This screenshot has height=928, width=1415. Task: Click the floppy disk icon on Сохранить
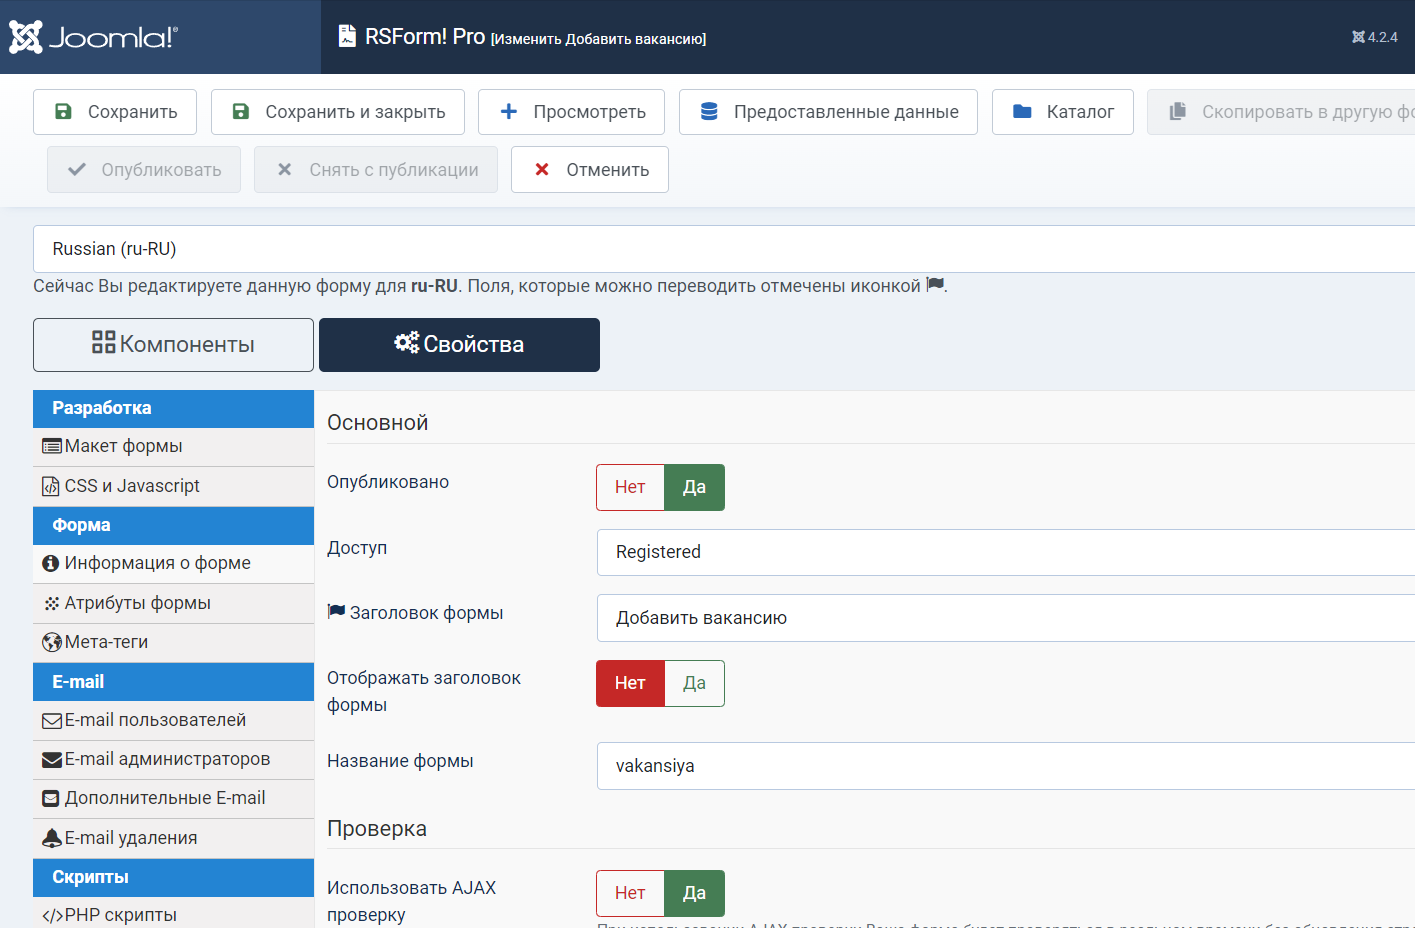pos(63,112)
